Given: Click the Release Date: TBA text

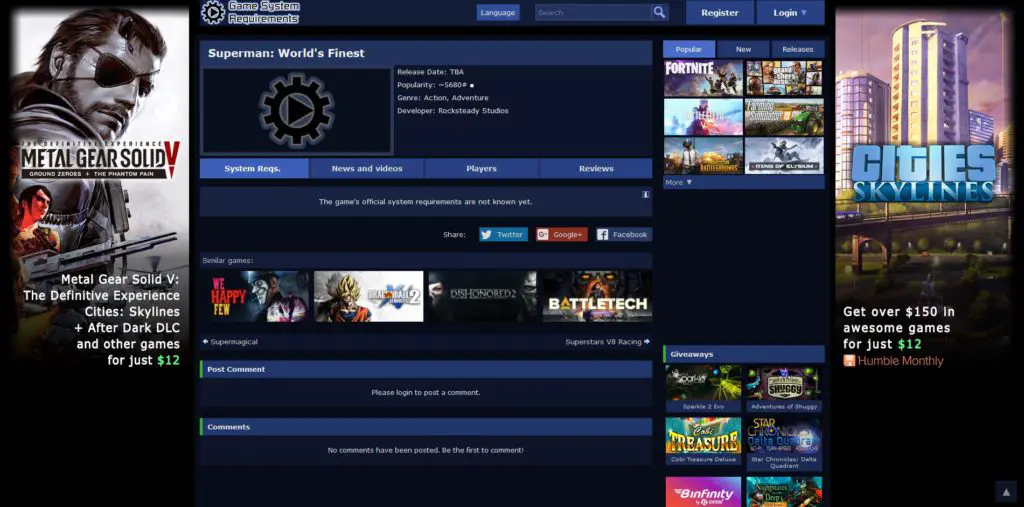Looking at the screenshot, I should pos(430,72).
